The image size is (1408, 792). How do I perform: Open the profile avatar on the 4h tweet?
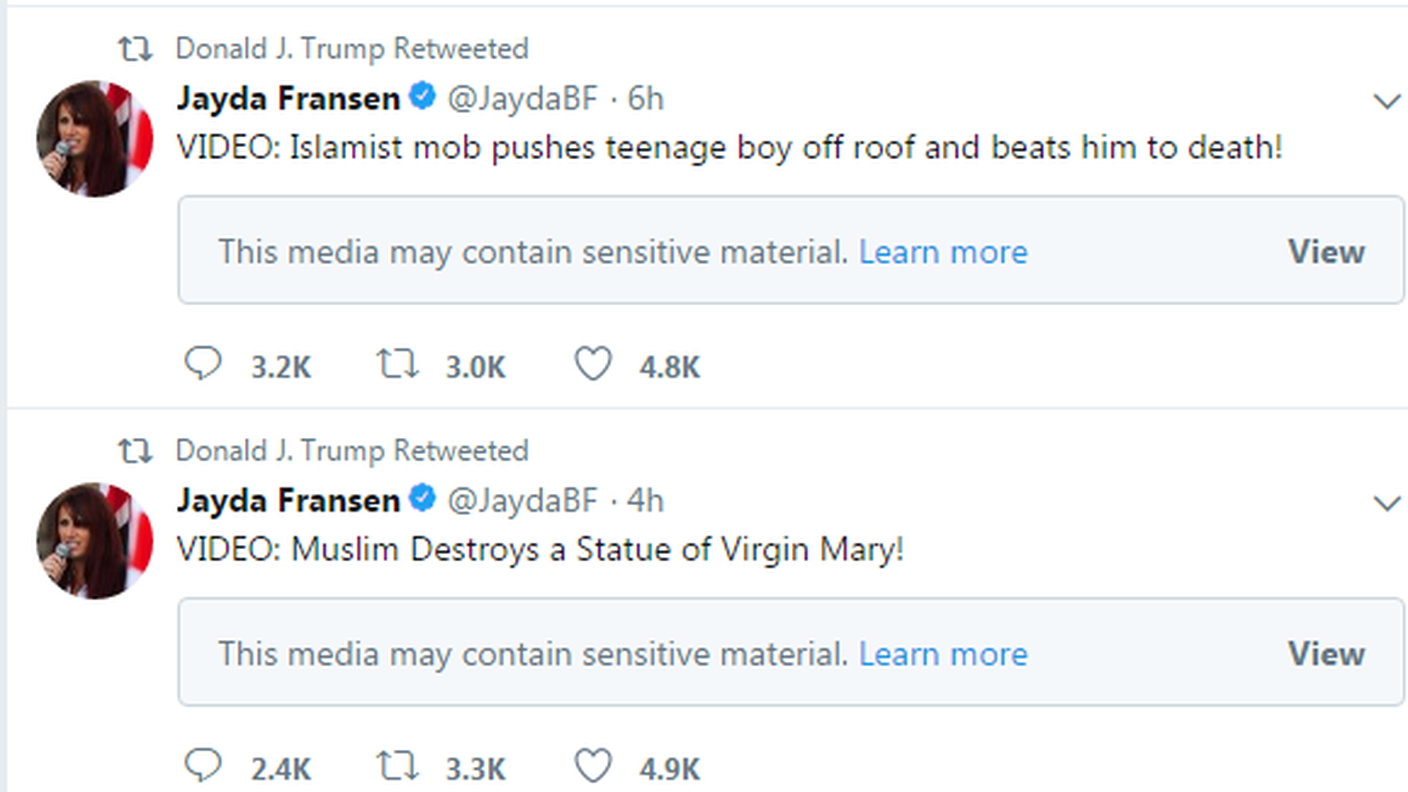coord(94,541)
